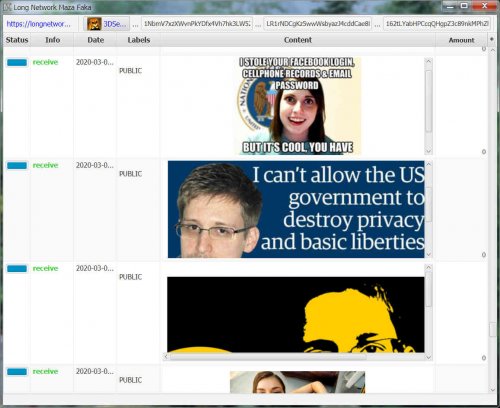Click the 1NbmV7xzXWvn address field
The height and width of the screenshot is (408, 500).
coord(197,24)
